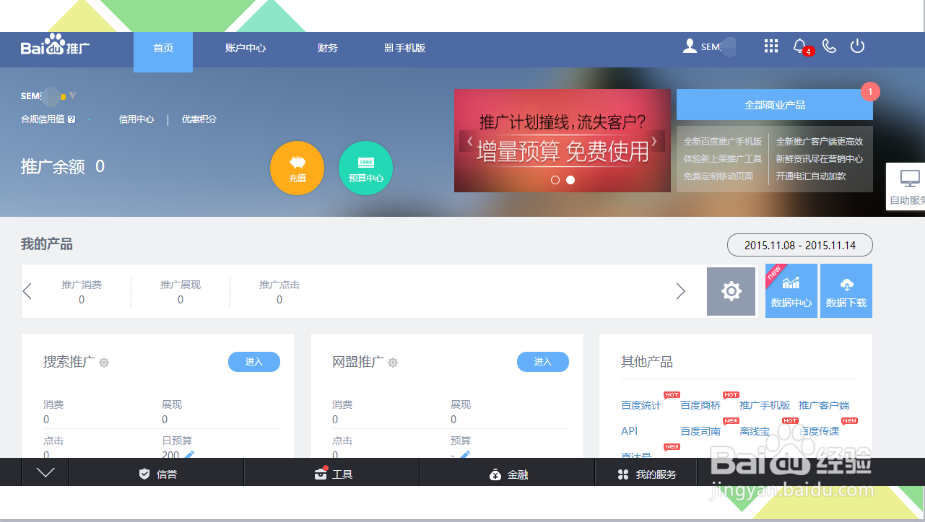The height and width of the screenshot is (522, 925).
Task: Open the 信用中心 link
Action: pyautogui.click(x=136, y=119)
